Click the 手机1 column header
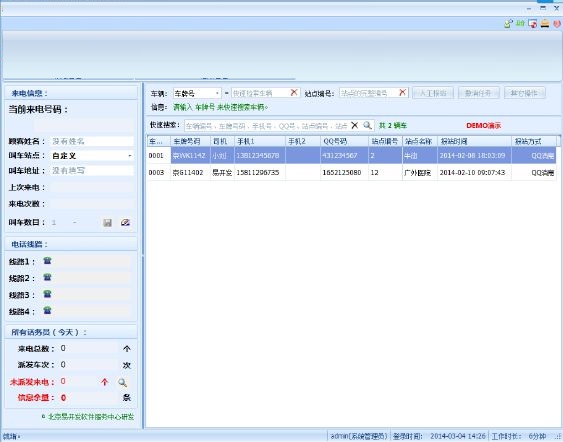This screenshot has height=442, width=563. [260, 141]
